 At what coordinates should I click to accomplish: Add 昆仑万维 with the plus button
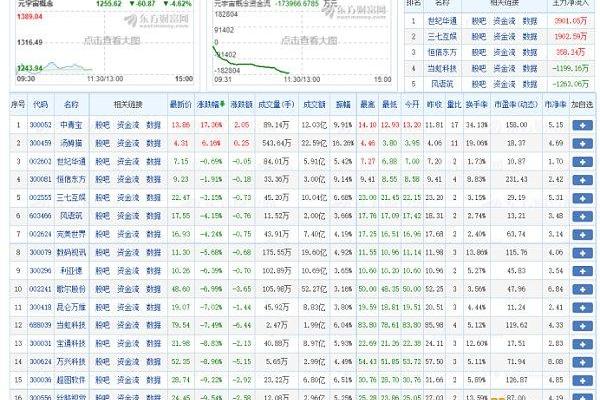(583, 307)
